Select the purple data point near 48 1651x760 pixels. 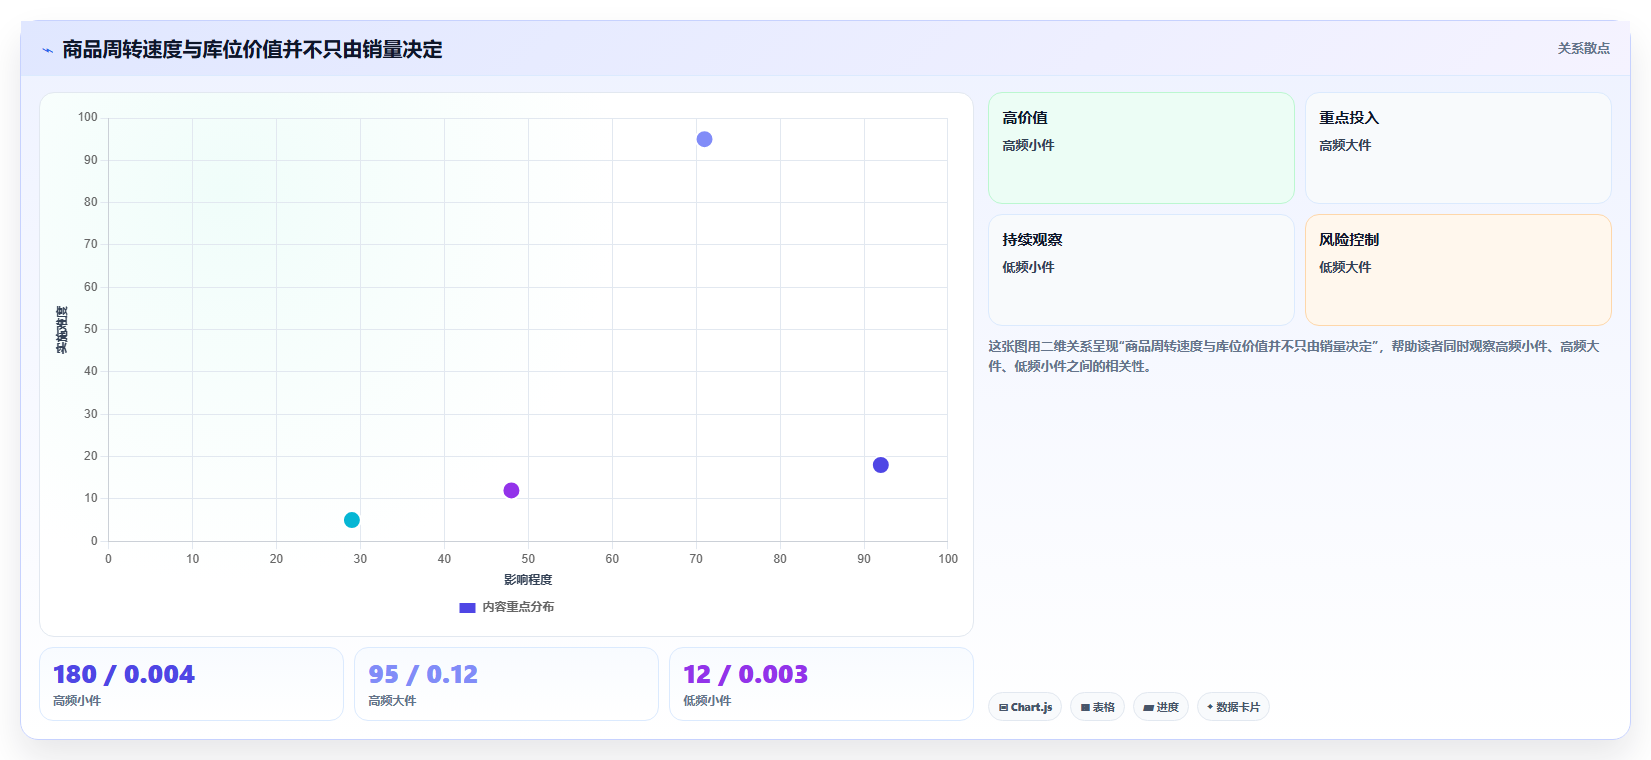coord(511,490)
